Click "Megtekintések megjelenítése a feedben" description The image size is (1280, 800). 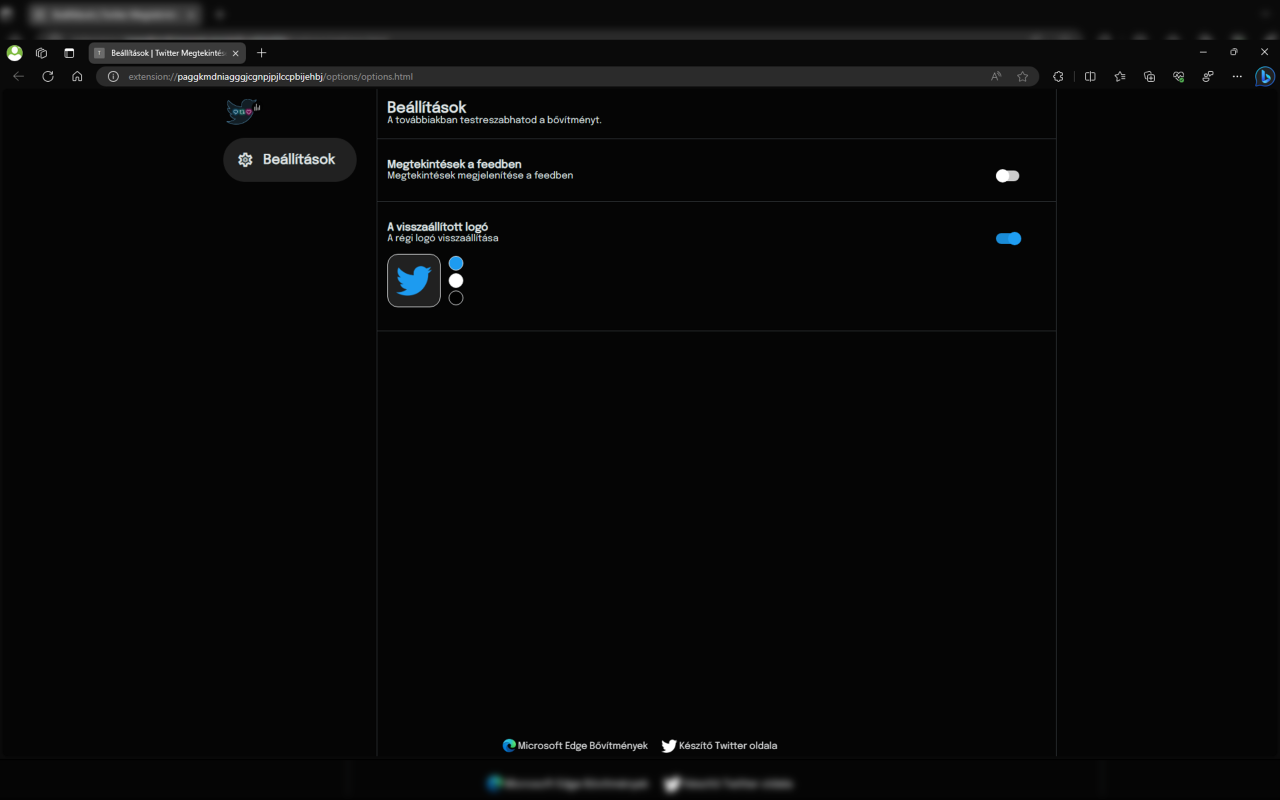[480, 175]
